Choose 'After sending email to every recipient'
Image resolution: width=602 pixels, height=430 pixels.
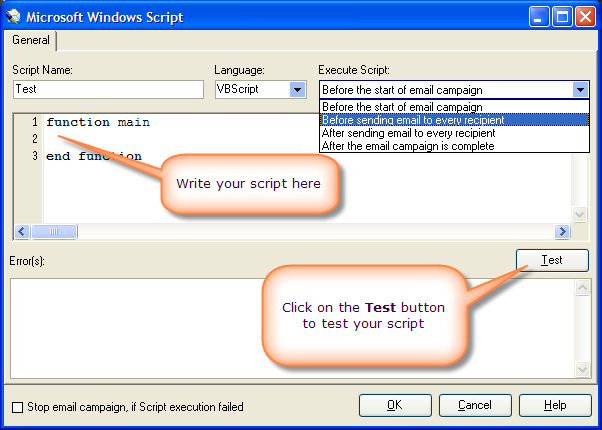pyautogui.click(x=454, y=133)
